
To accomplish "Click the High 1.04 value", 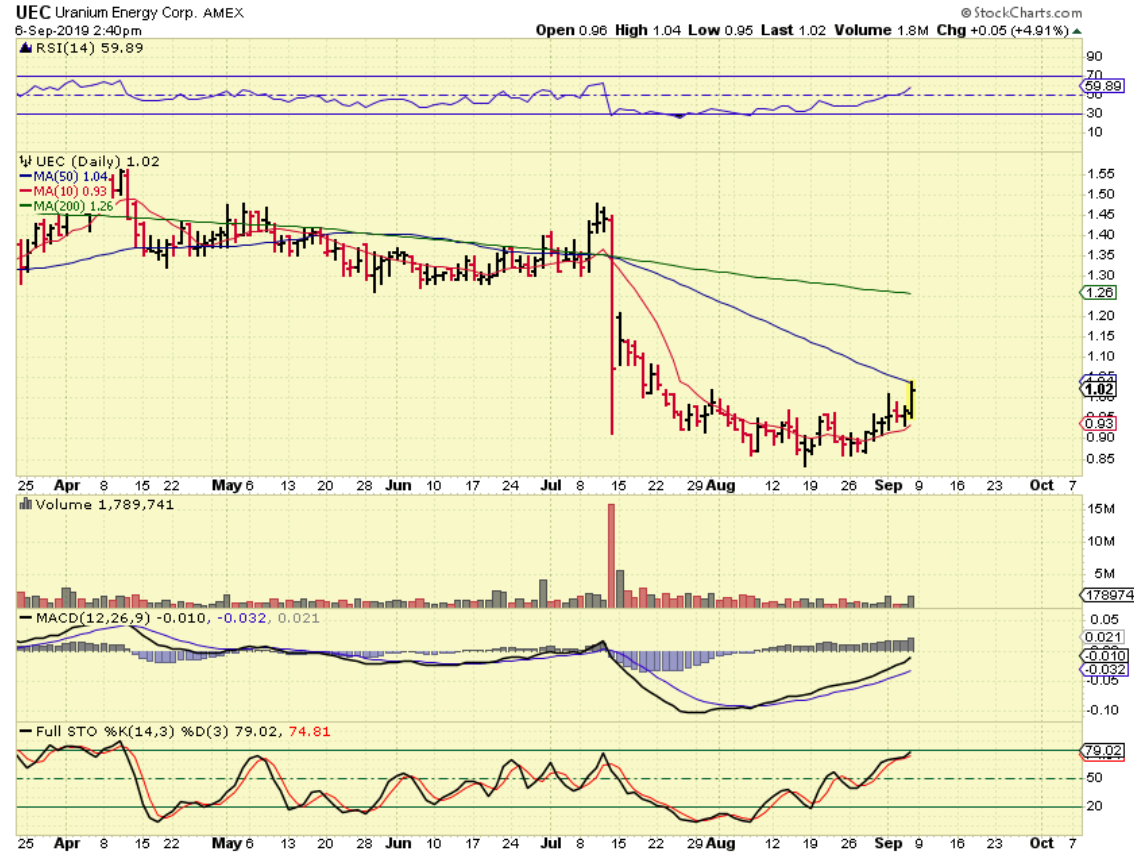I will pyautogui.click(x=648, y=30).
